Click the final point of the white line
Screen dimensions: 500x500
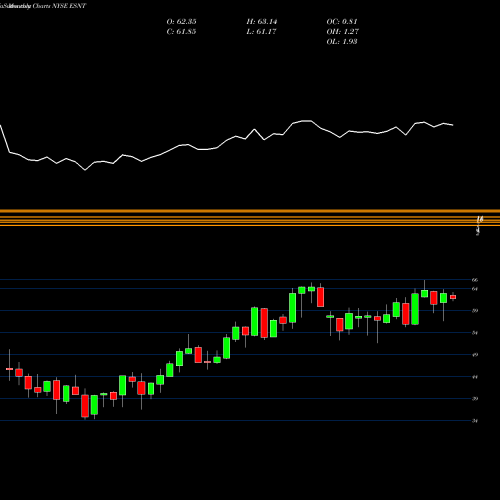point(453,125)
